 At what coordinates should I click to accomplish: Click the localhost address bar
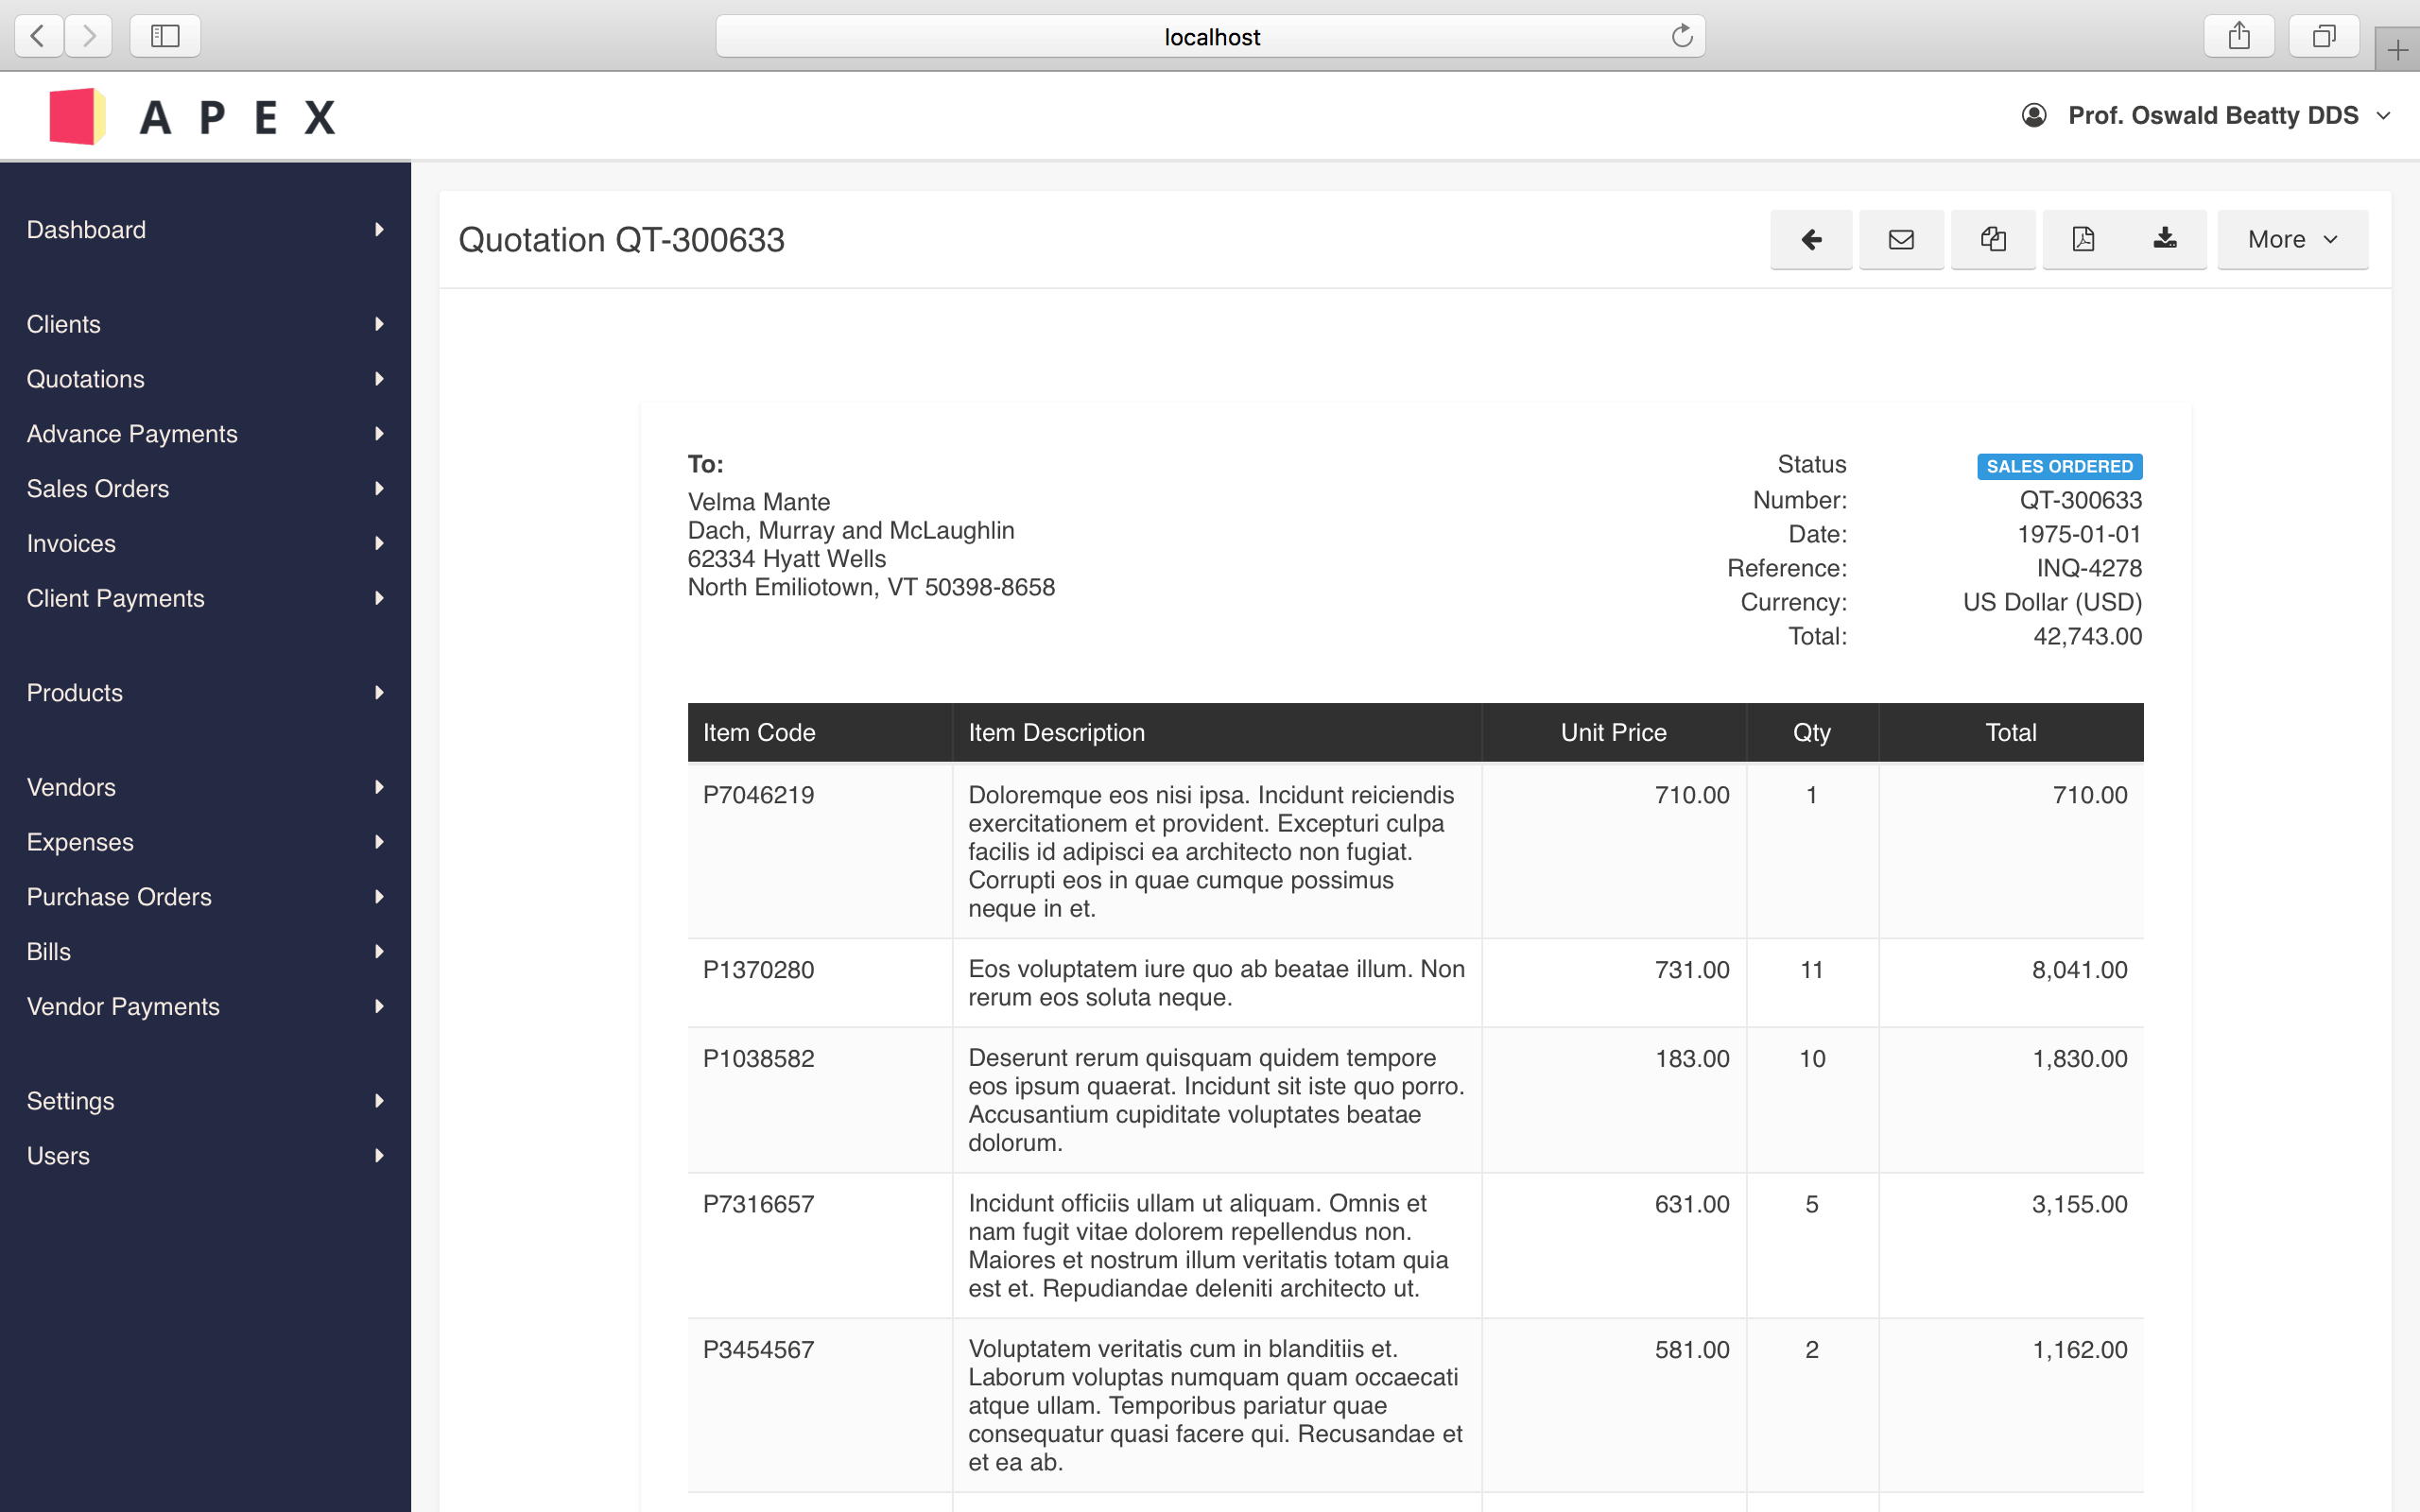coord(1210,37)
